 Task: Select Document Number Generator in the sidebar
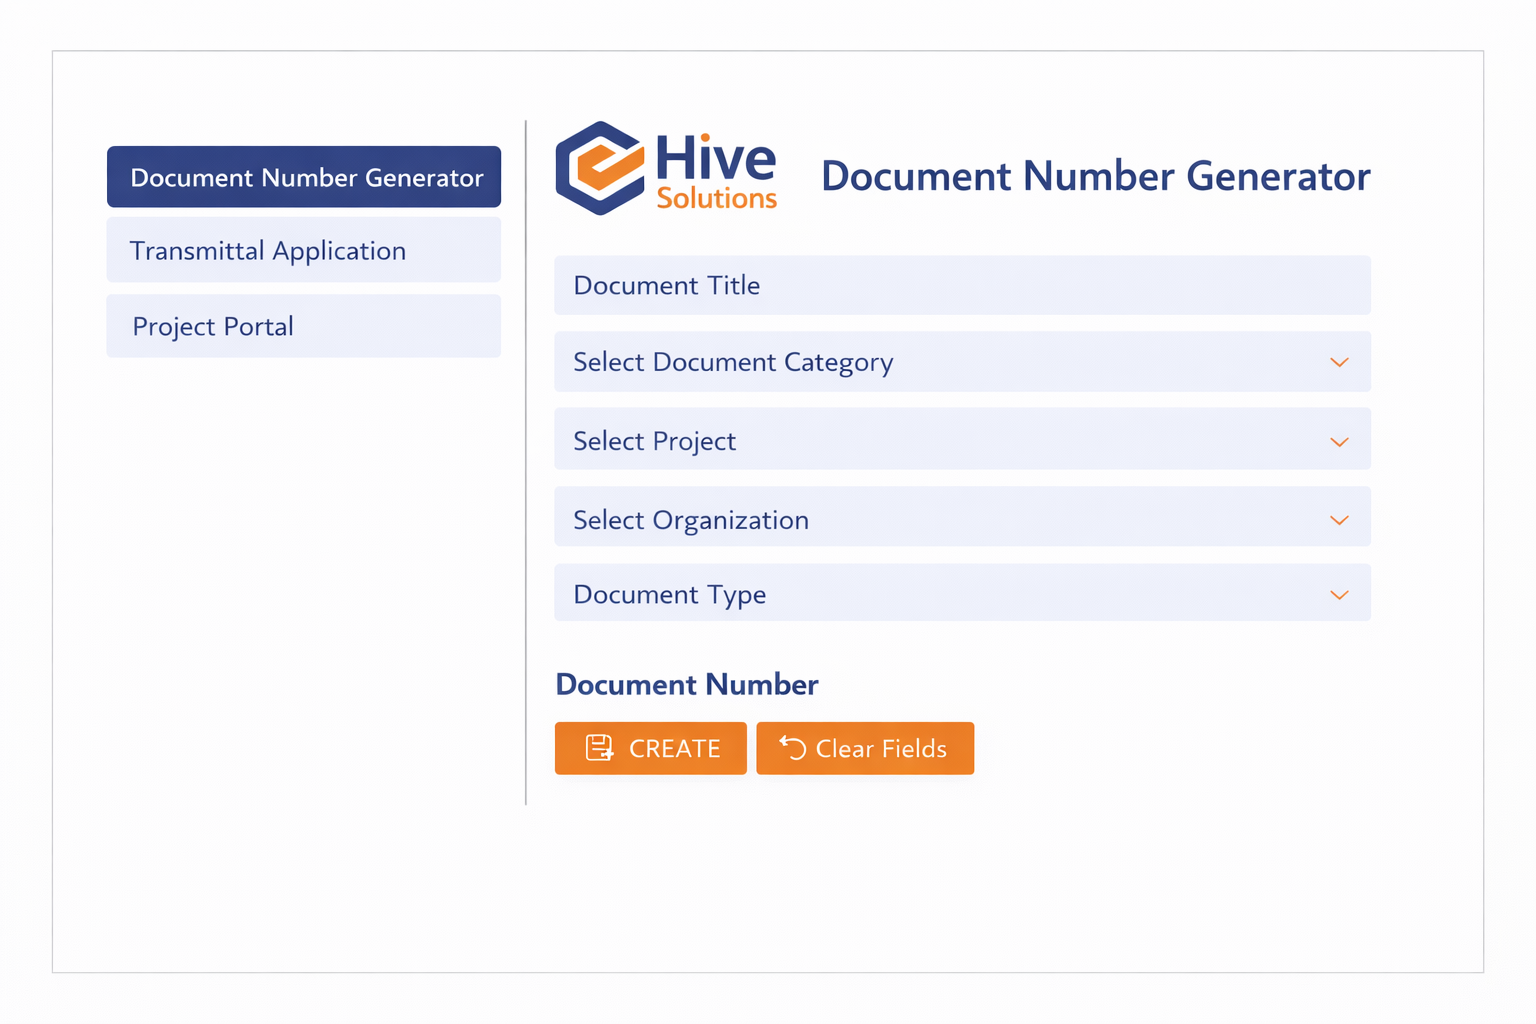(304, 177)
